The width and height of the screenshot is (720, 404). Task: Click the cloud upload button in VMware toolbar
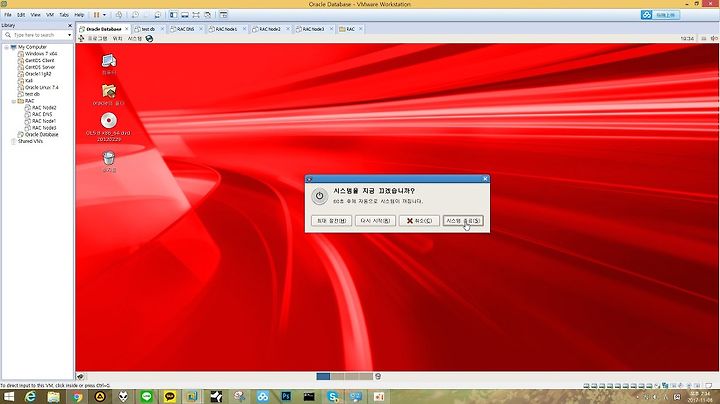click(660, 15)
